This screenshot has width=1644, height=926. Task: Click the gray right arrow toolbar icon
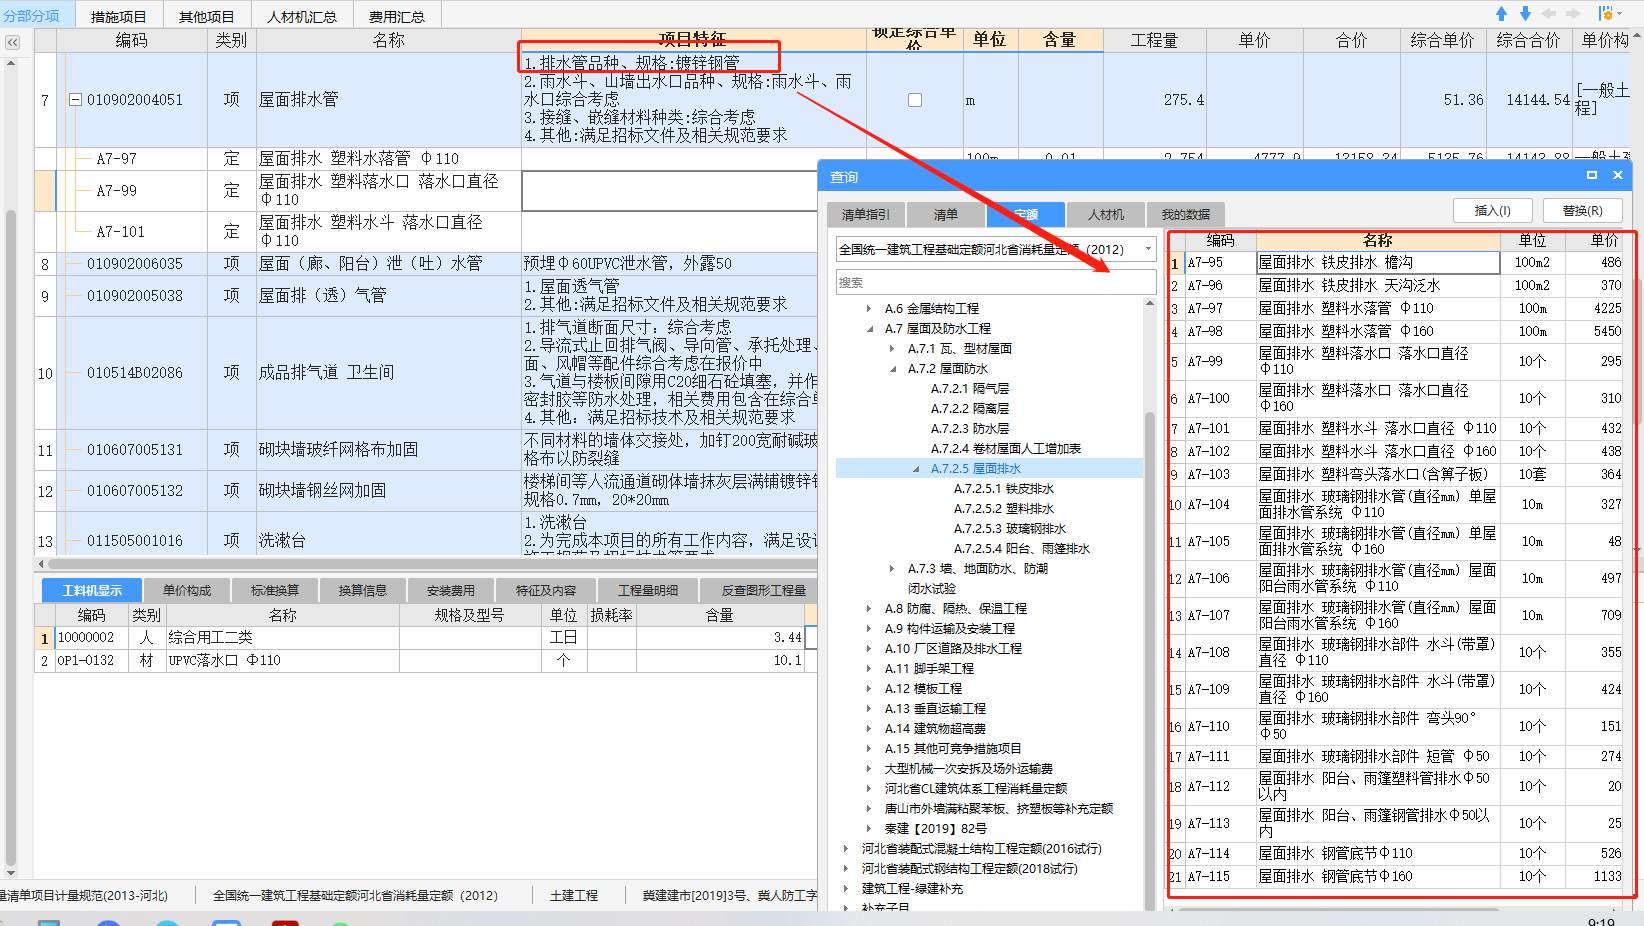(1574, 14)
